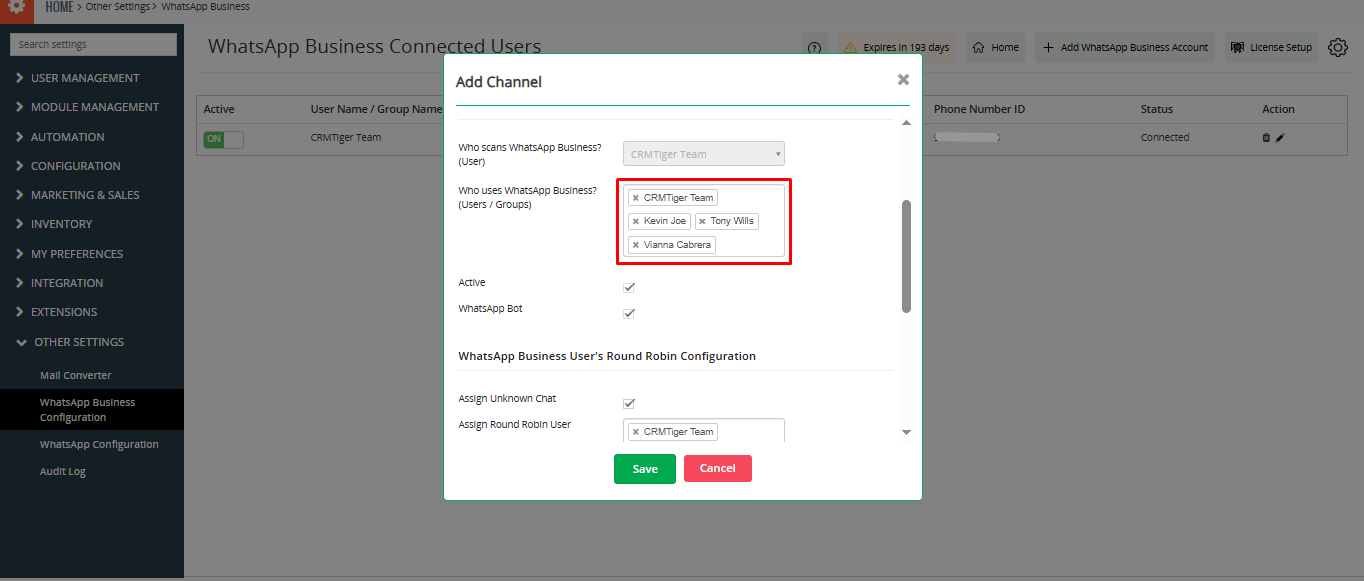Screen dimensions: 1364x581
Task: Remove CRMTiger Team tag from WhatsApp Business users
Action: pos(635,198)
